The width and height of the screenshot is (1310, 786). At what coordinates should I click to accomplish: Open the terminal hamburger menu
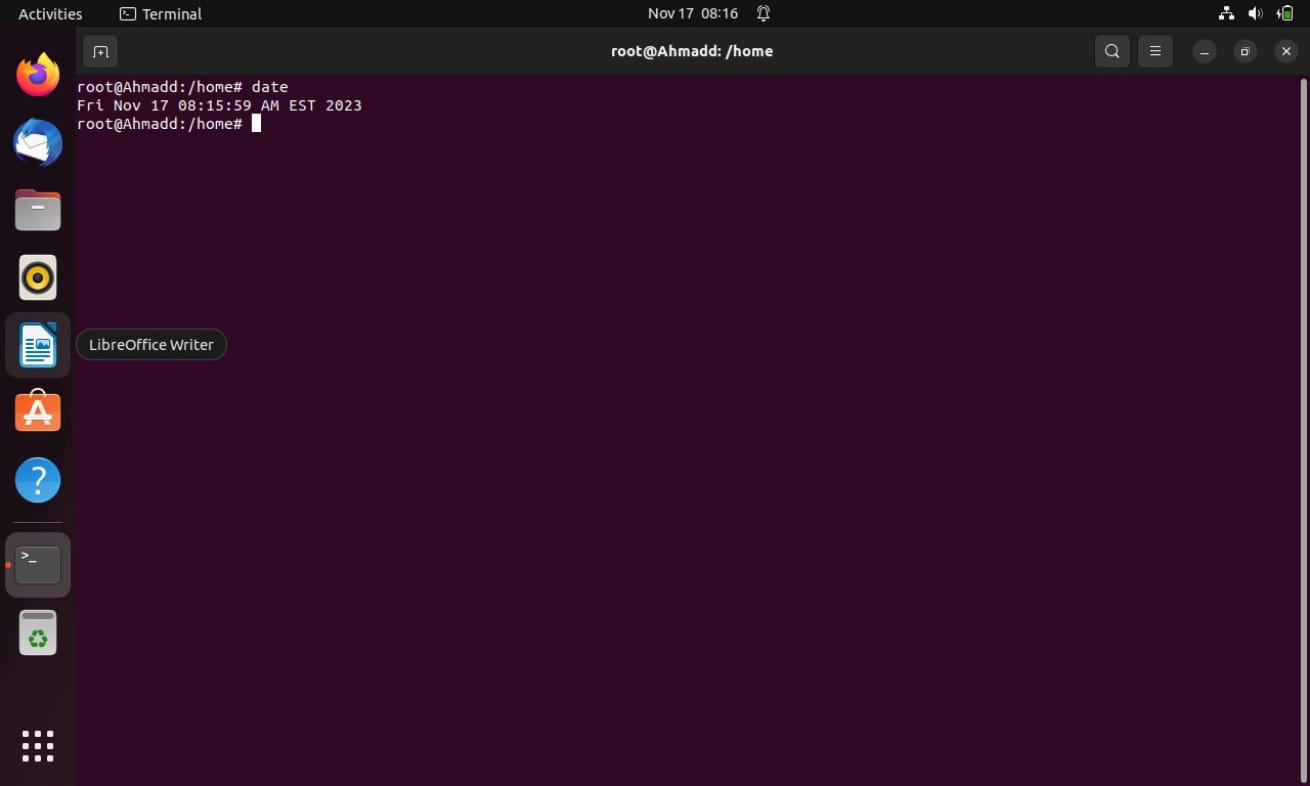coord(1155,51)
